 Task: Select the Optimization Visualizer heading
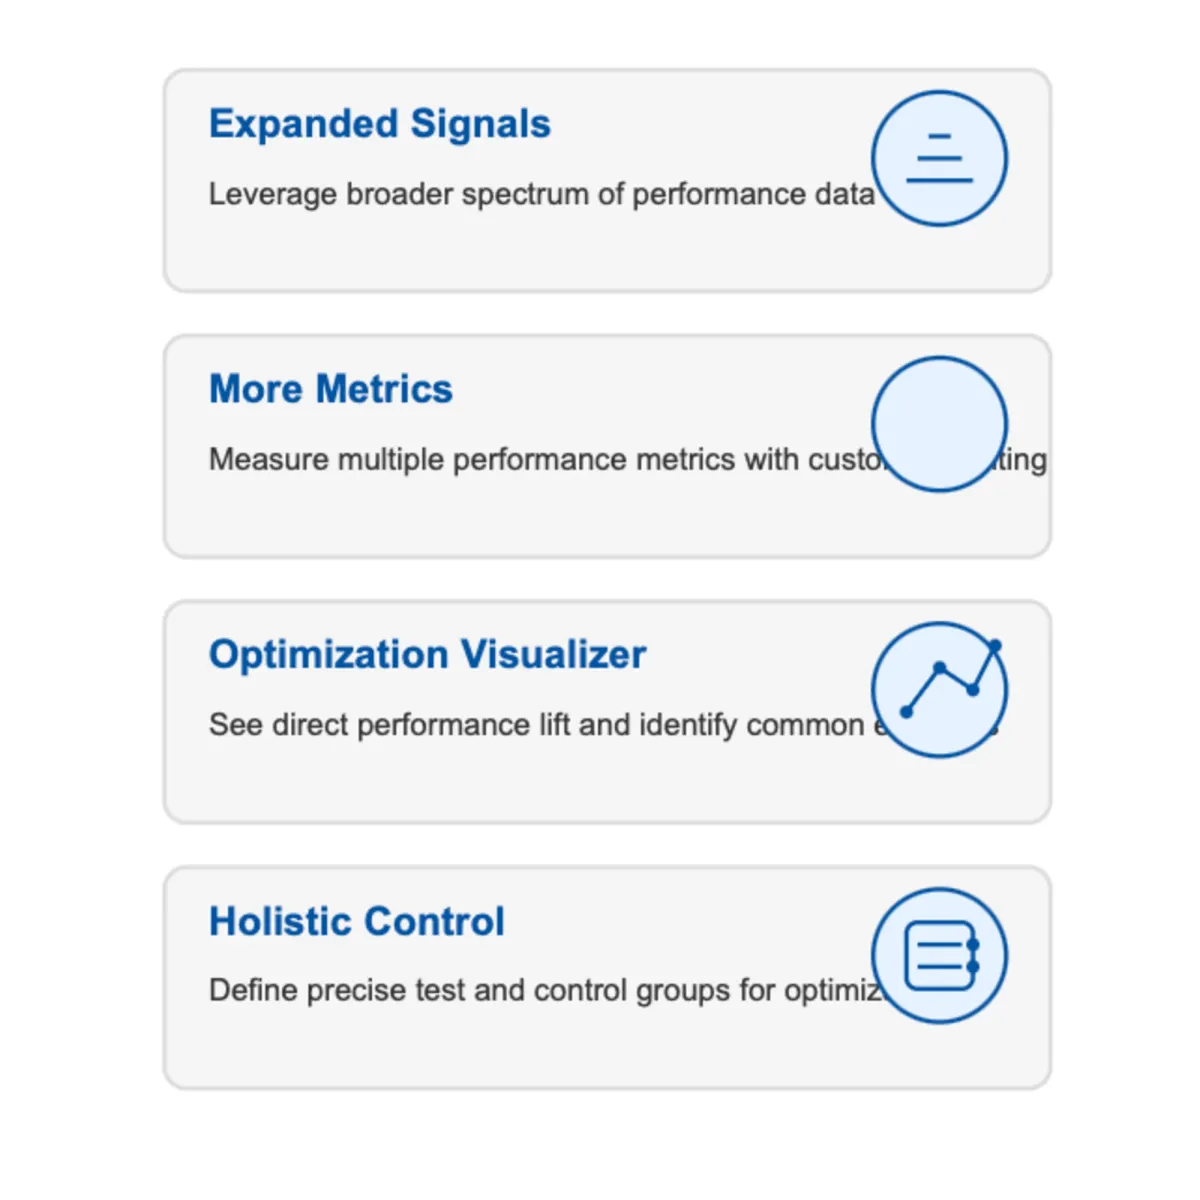(427, 655)
